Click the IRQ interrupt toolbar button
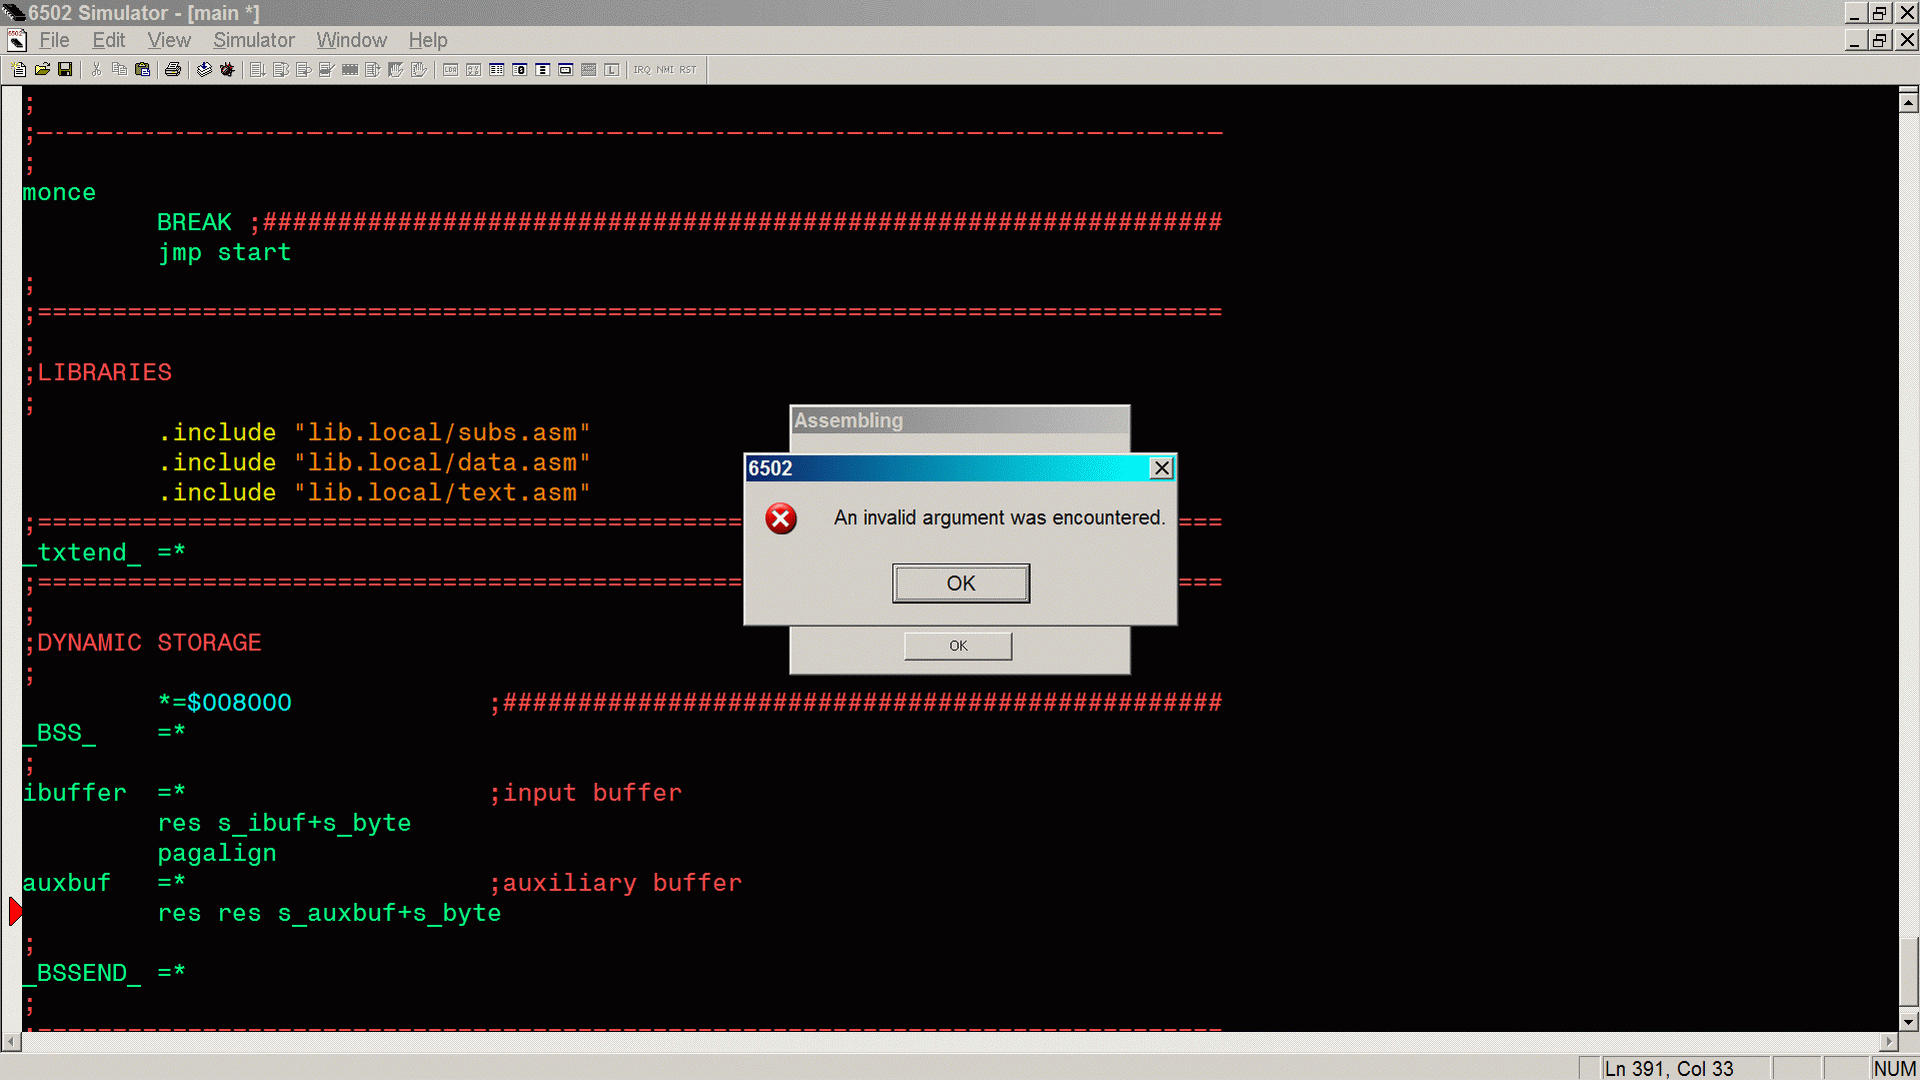 pos(641,70)
